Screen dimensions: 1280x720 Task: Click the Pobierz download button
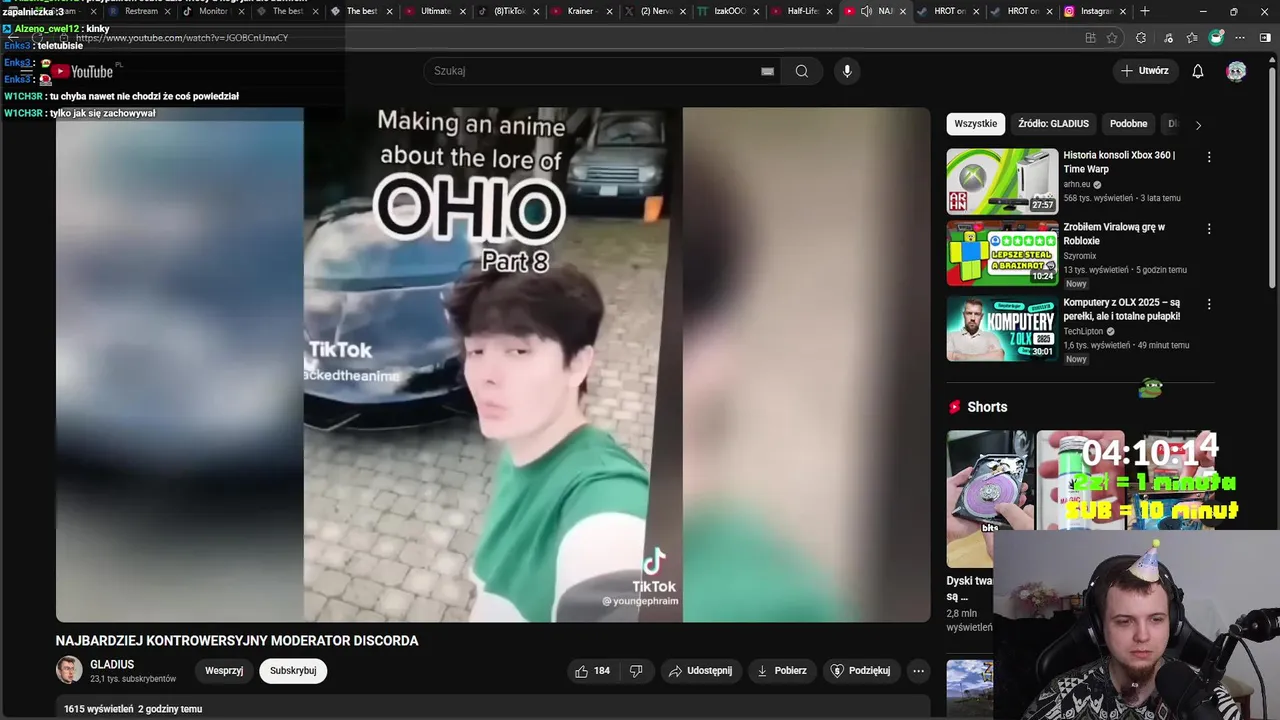coord(781,671)
